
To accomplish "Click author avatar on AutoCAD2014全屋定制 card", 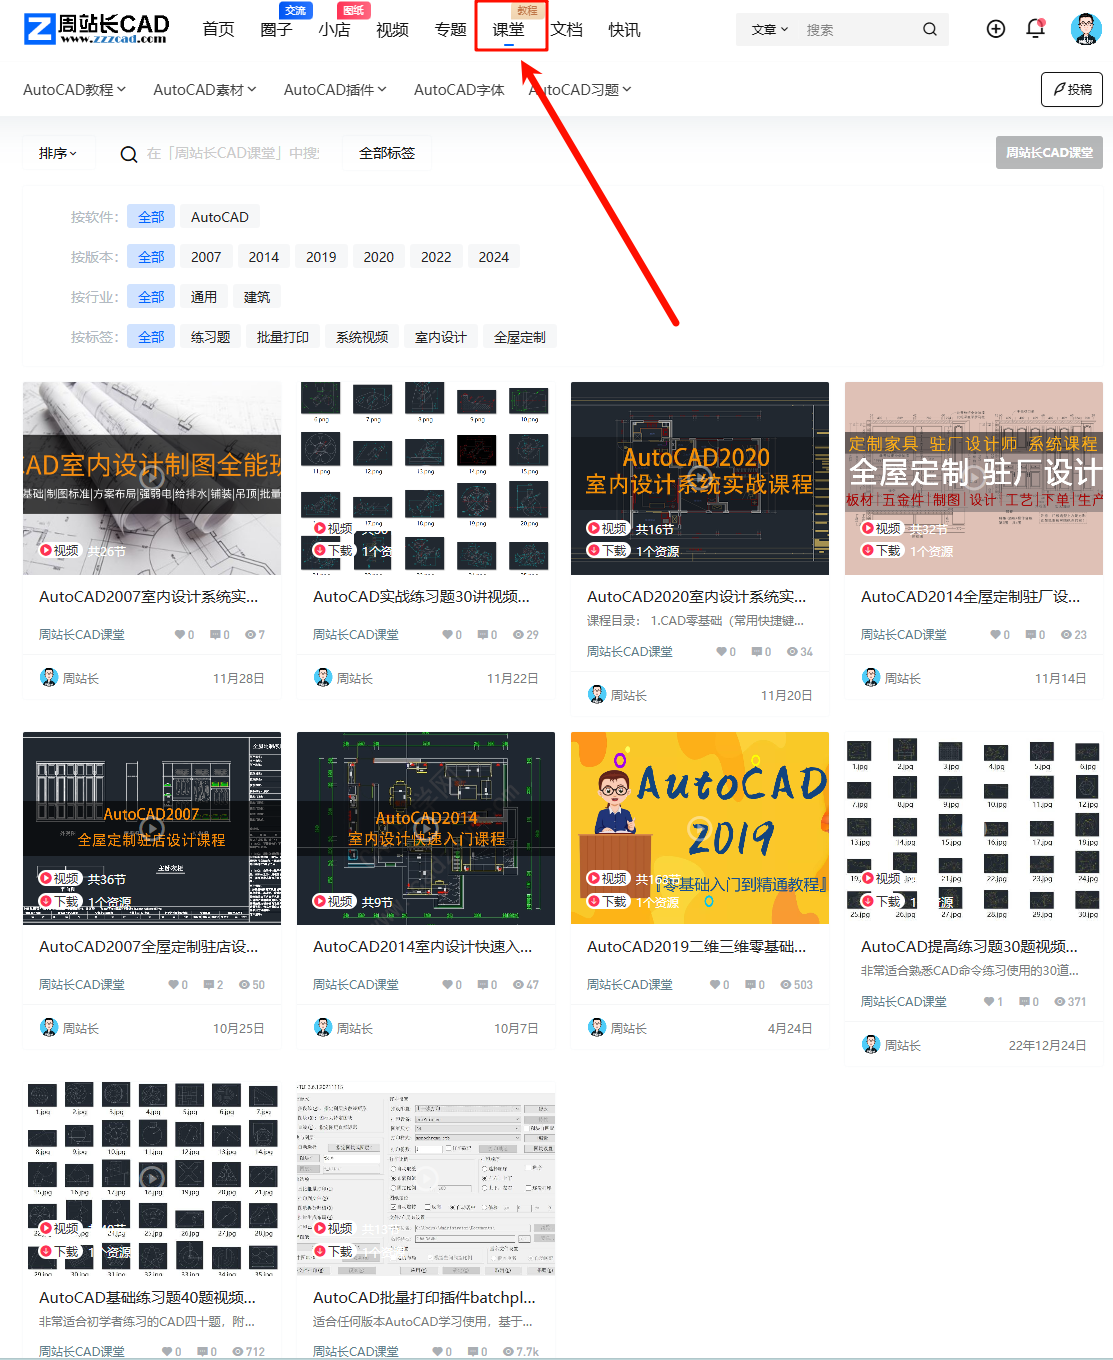I will click(x=871, y=677).
